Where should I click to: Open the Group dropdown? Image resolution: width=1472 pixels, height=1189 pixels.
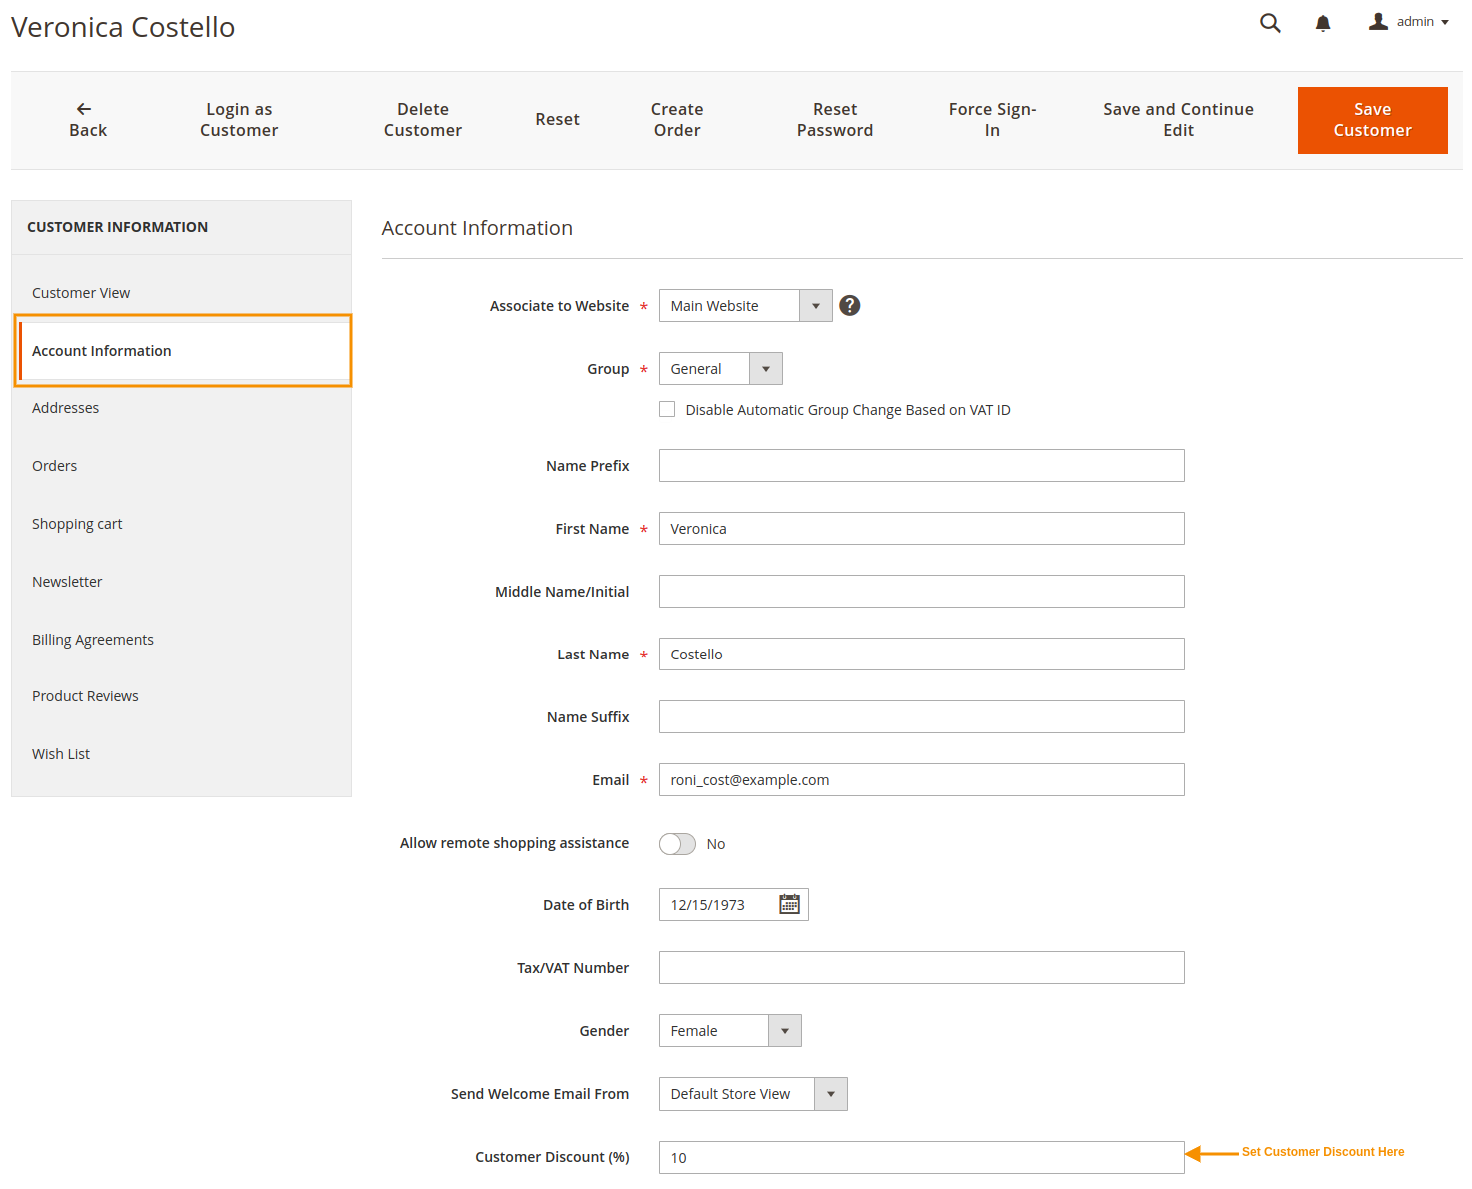[765, 368]
